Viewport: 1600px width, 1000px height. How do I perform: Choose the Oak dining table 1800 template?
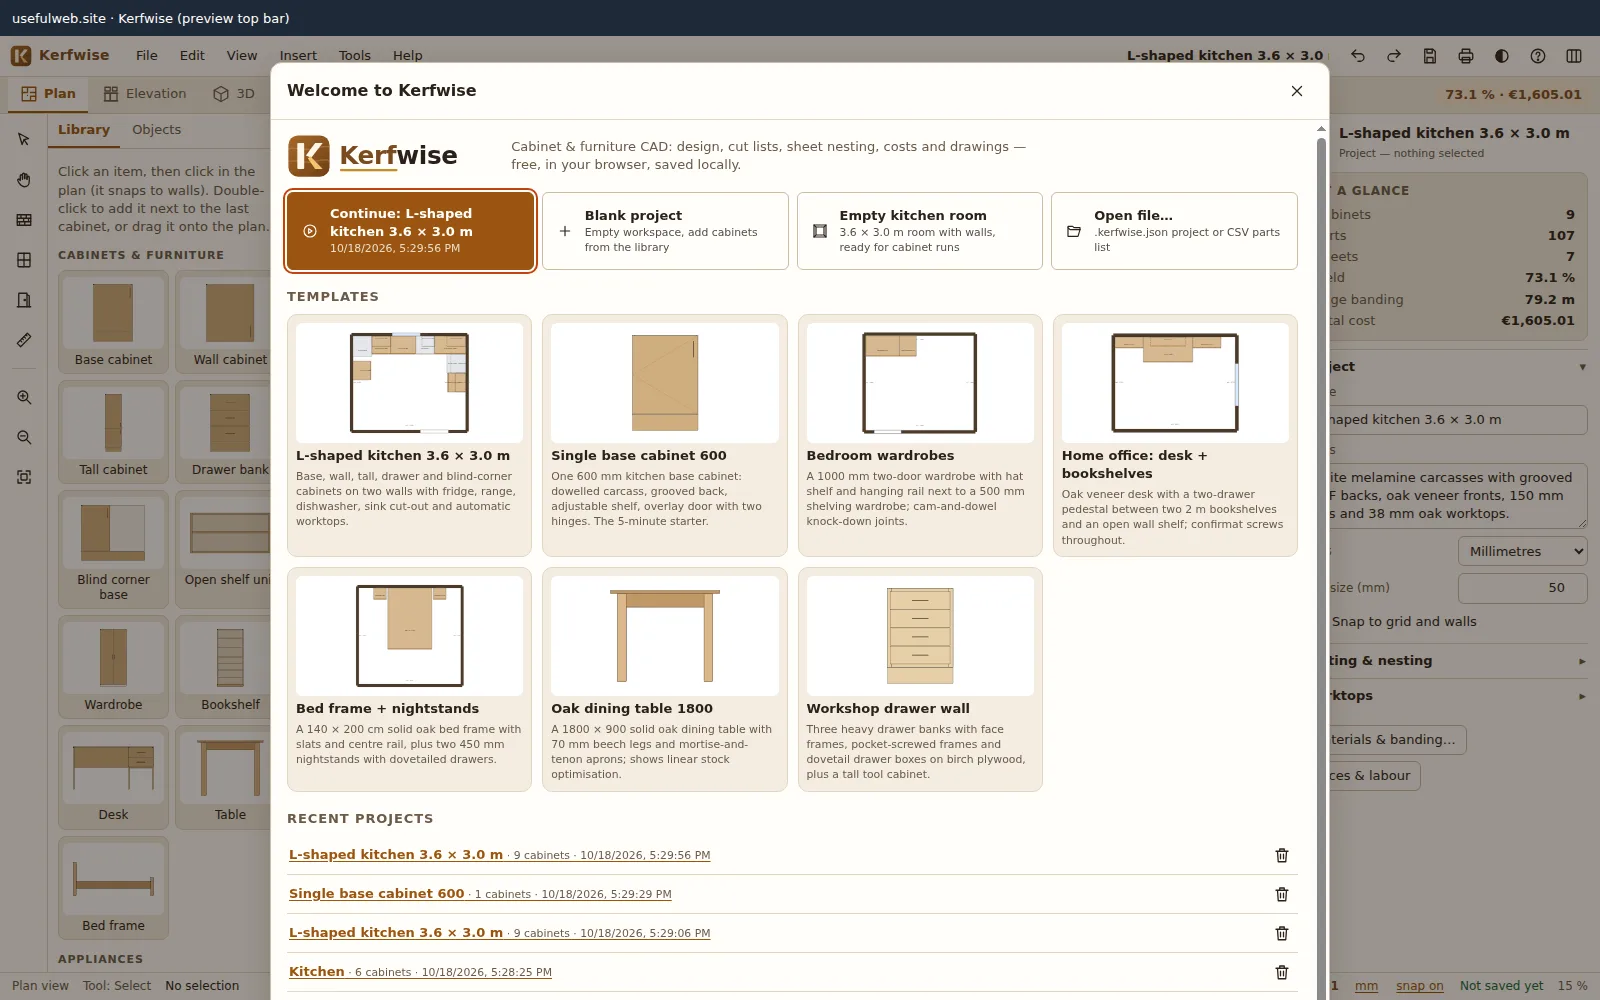[665, 680]
